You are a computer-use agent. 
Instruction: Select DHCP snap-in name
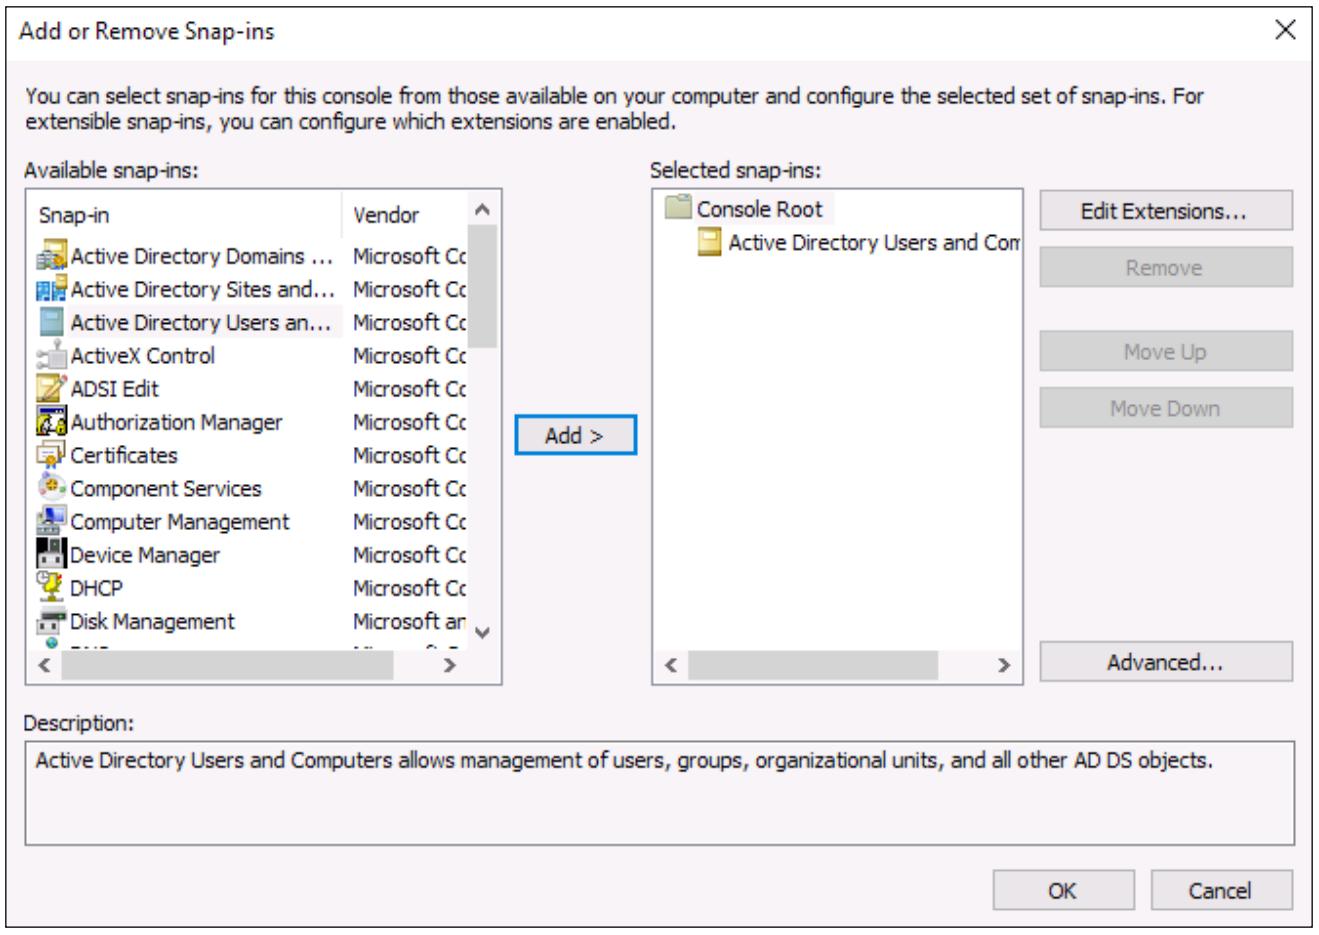(96, 588)
